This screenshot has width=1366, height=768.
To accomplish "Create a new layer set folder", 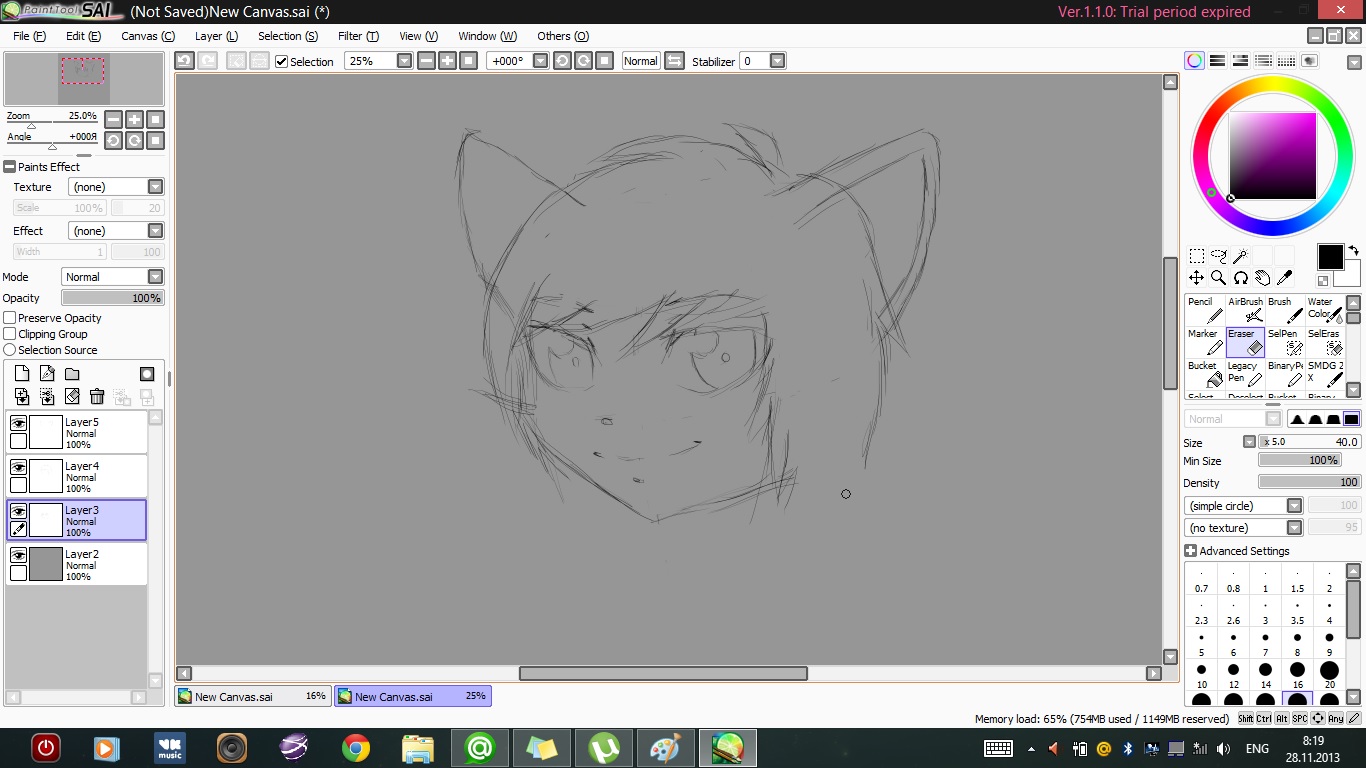I will [72, 374].
